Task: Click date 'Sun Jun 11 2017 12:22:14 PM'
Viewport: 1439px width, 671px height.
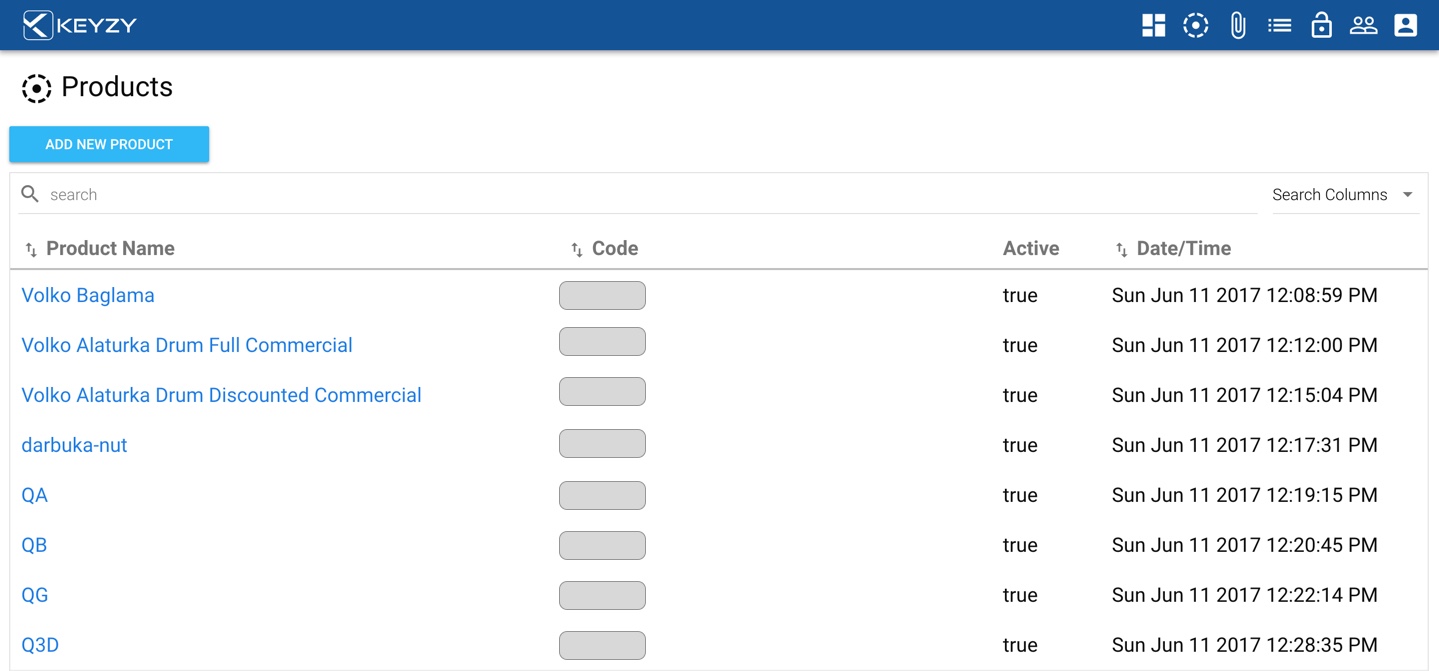Action: [x=1245, y=595]
